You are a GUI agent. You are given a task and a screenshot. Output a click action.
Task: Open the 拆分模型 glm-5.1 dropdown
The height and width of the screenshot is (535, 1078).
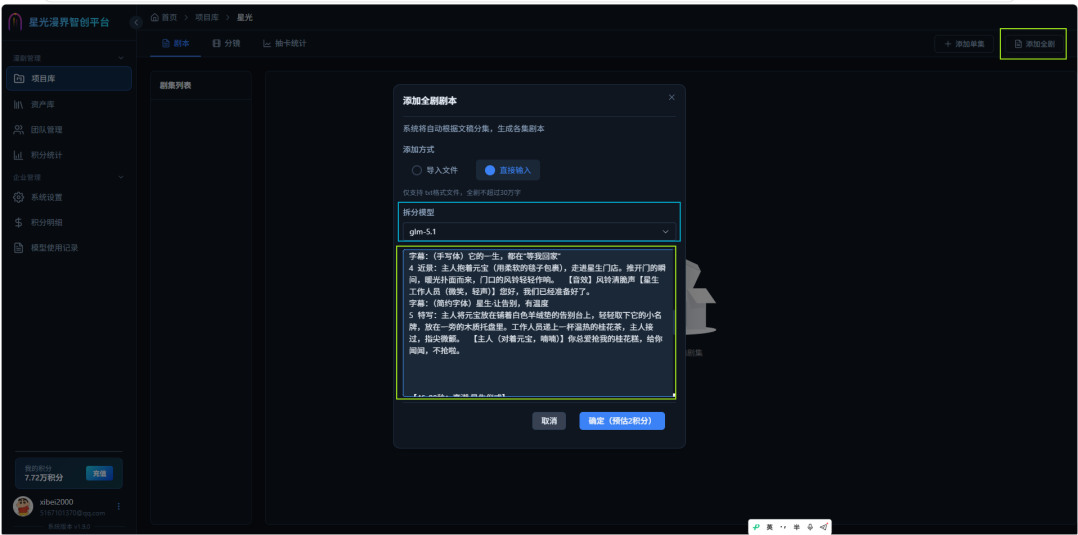pyautogui.click(x=539, y=232)
